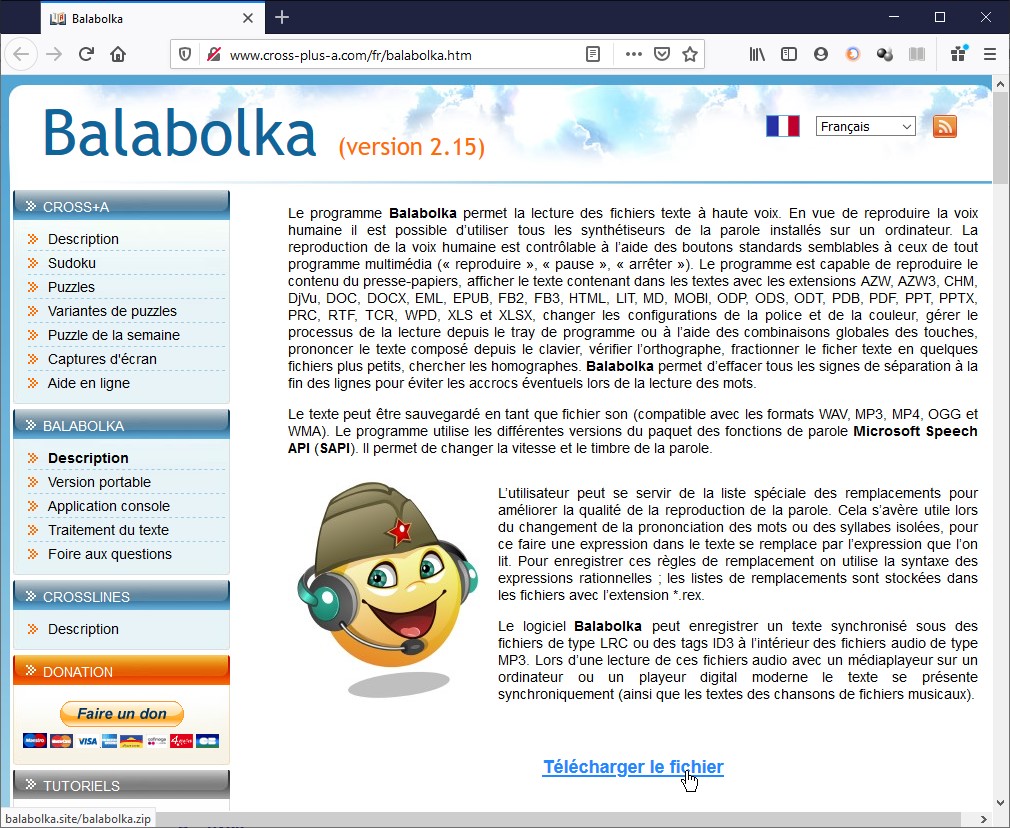This screenshot has width=1010, height=828.
Task: Open a new browser tab
Action: click(281, 17)
